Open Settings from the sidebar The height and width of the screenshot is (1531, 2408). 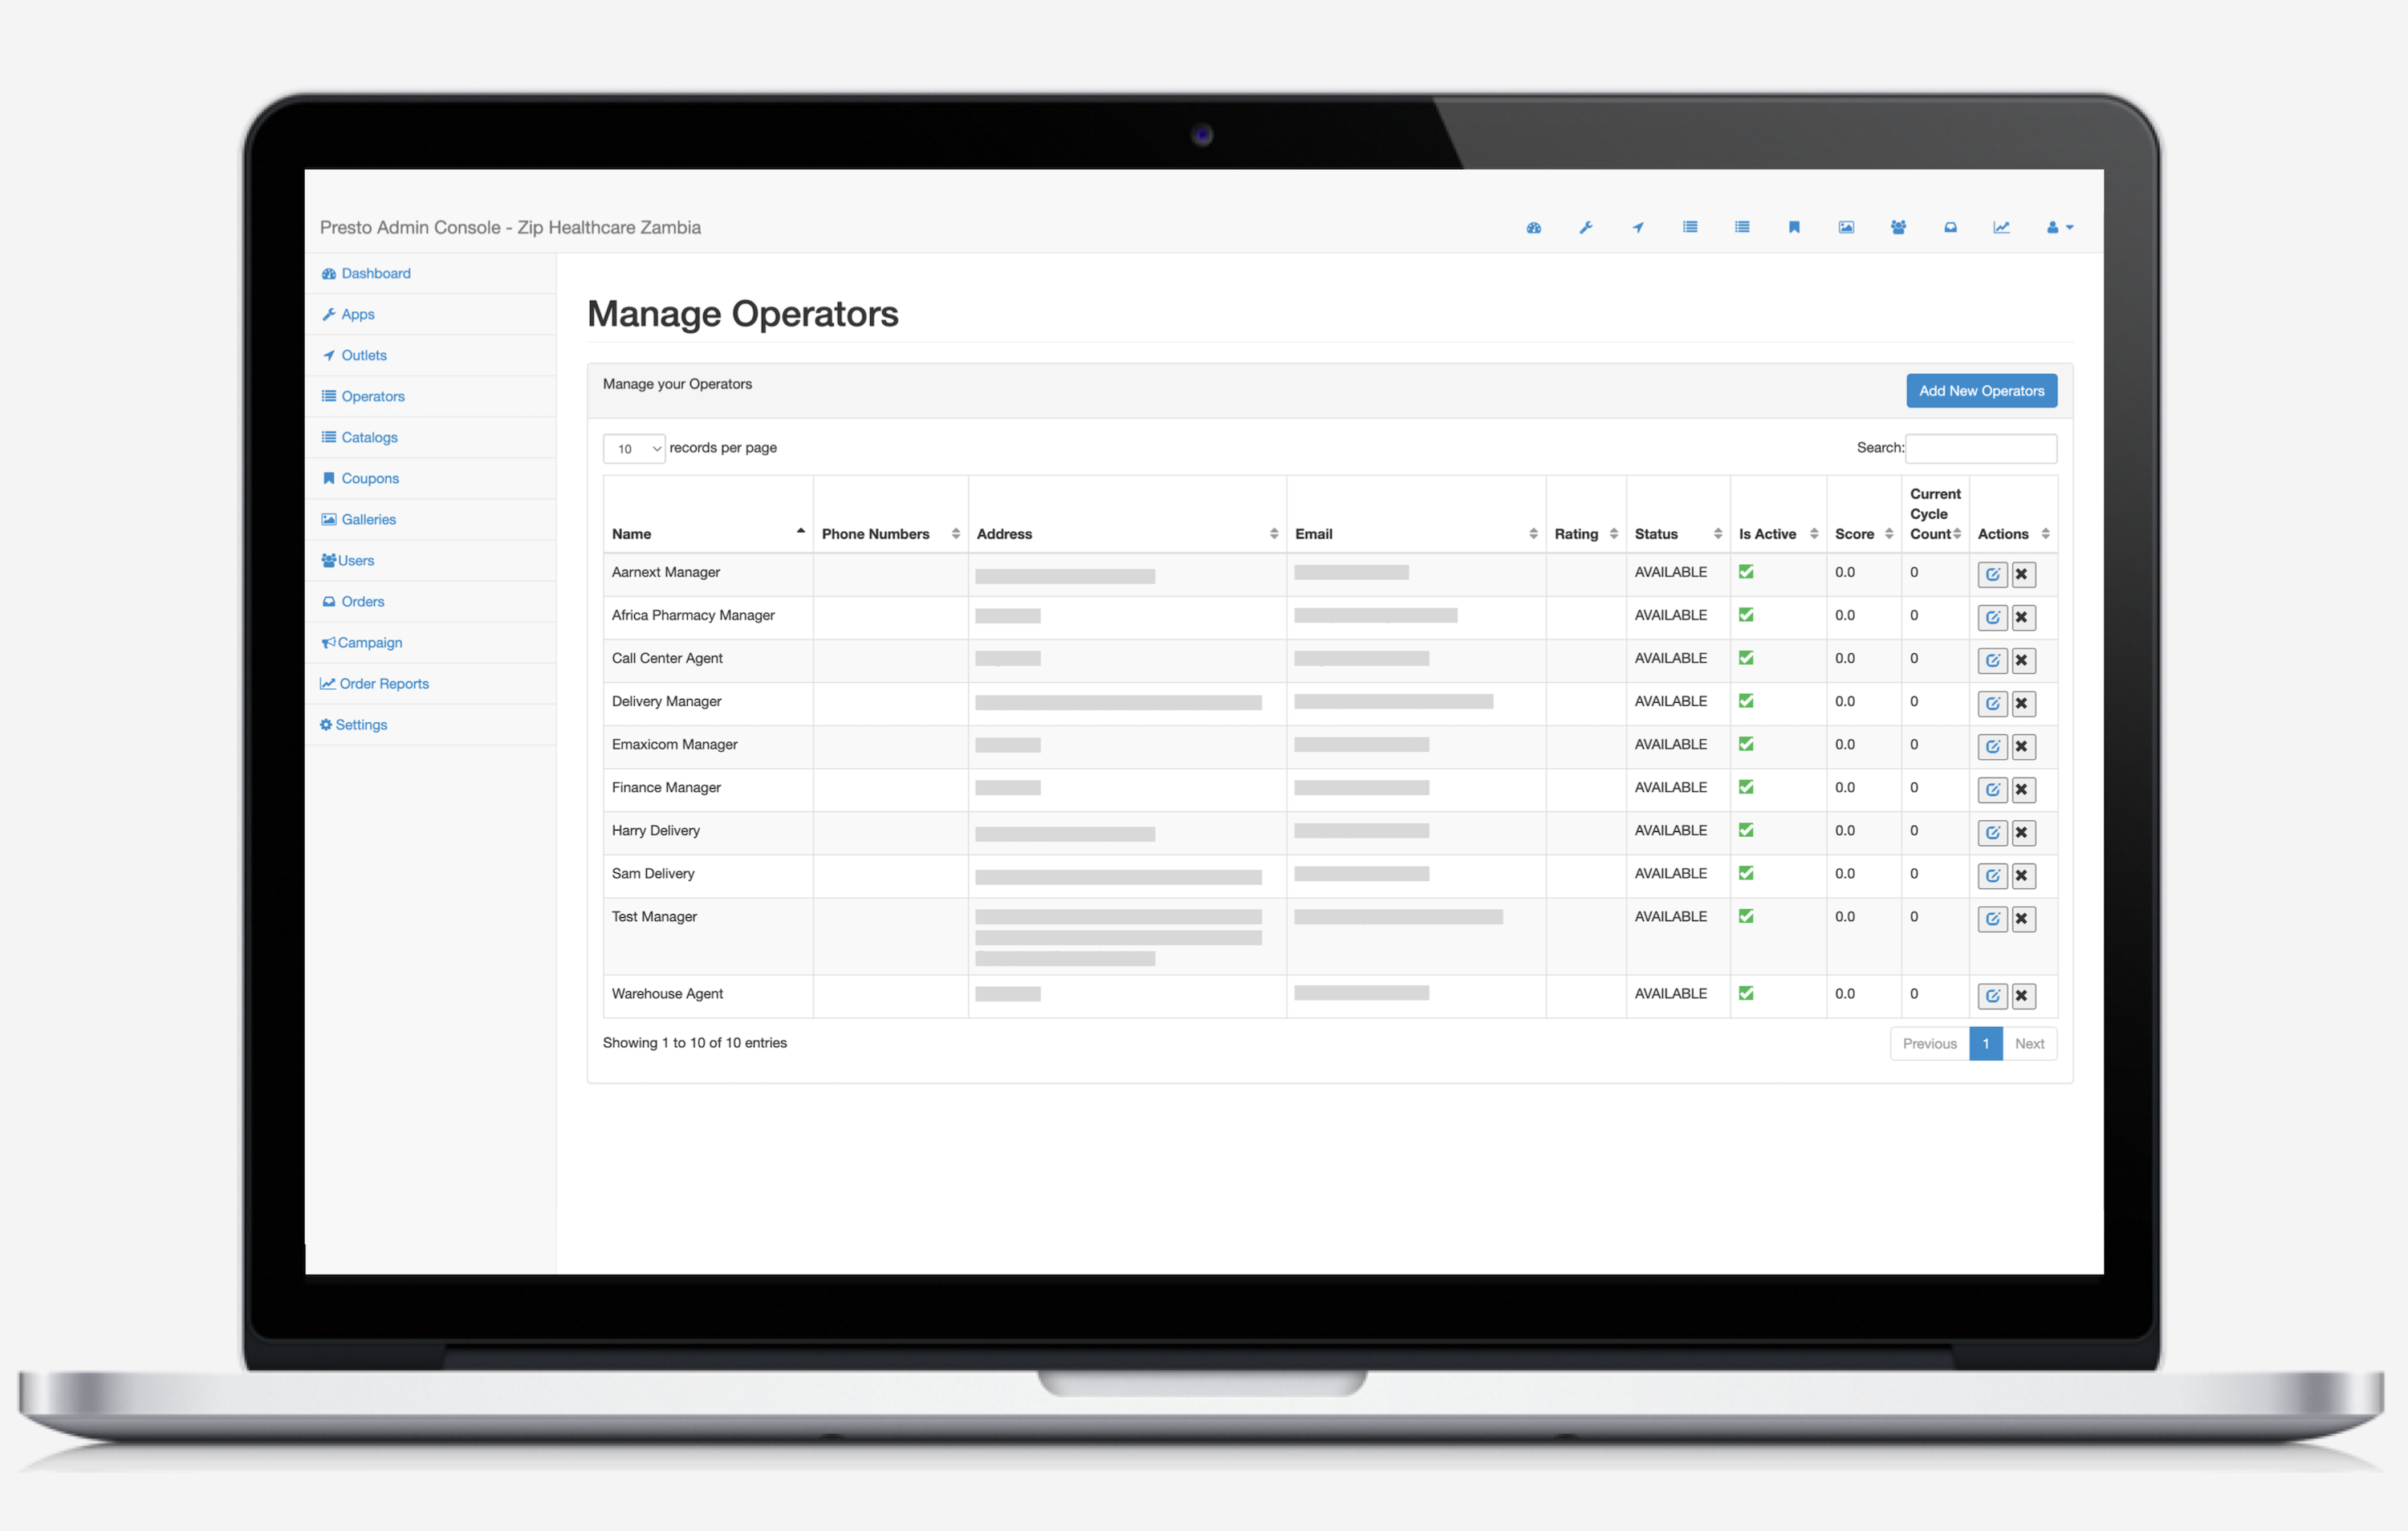tap(360, 724)
